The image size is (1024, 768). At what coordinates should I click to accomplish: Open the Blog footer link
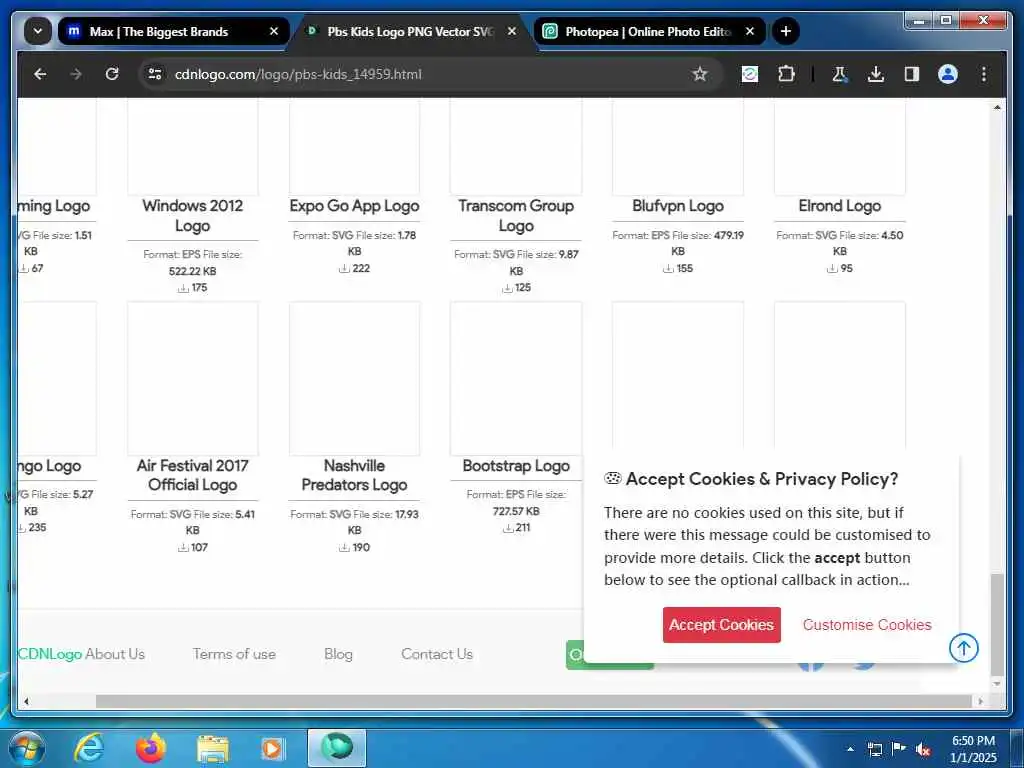(338, 654)
